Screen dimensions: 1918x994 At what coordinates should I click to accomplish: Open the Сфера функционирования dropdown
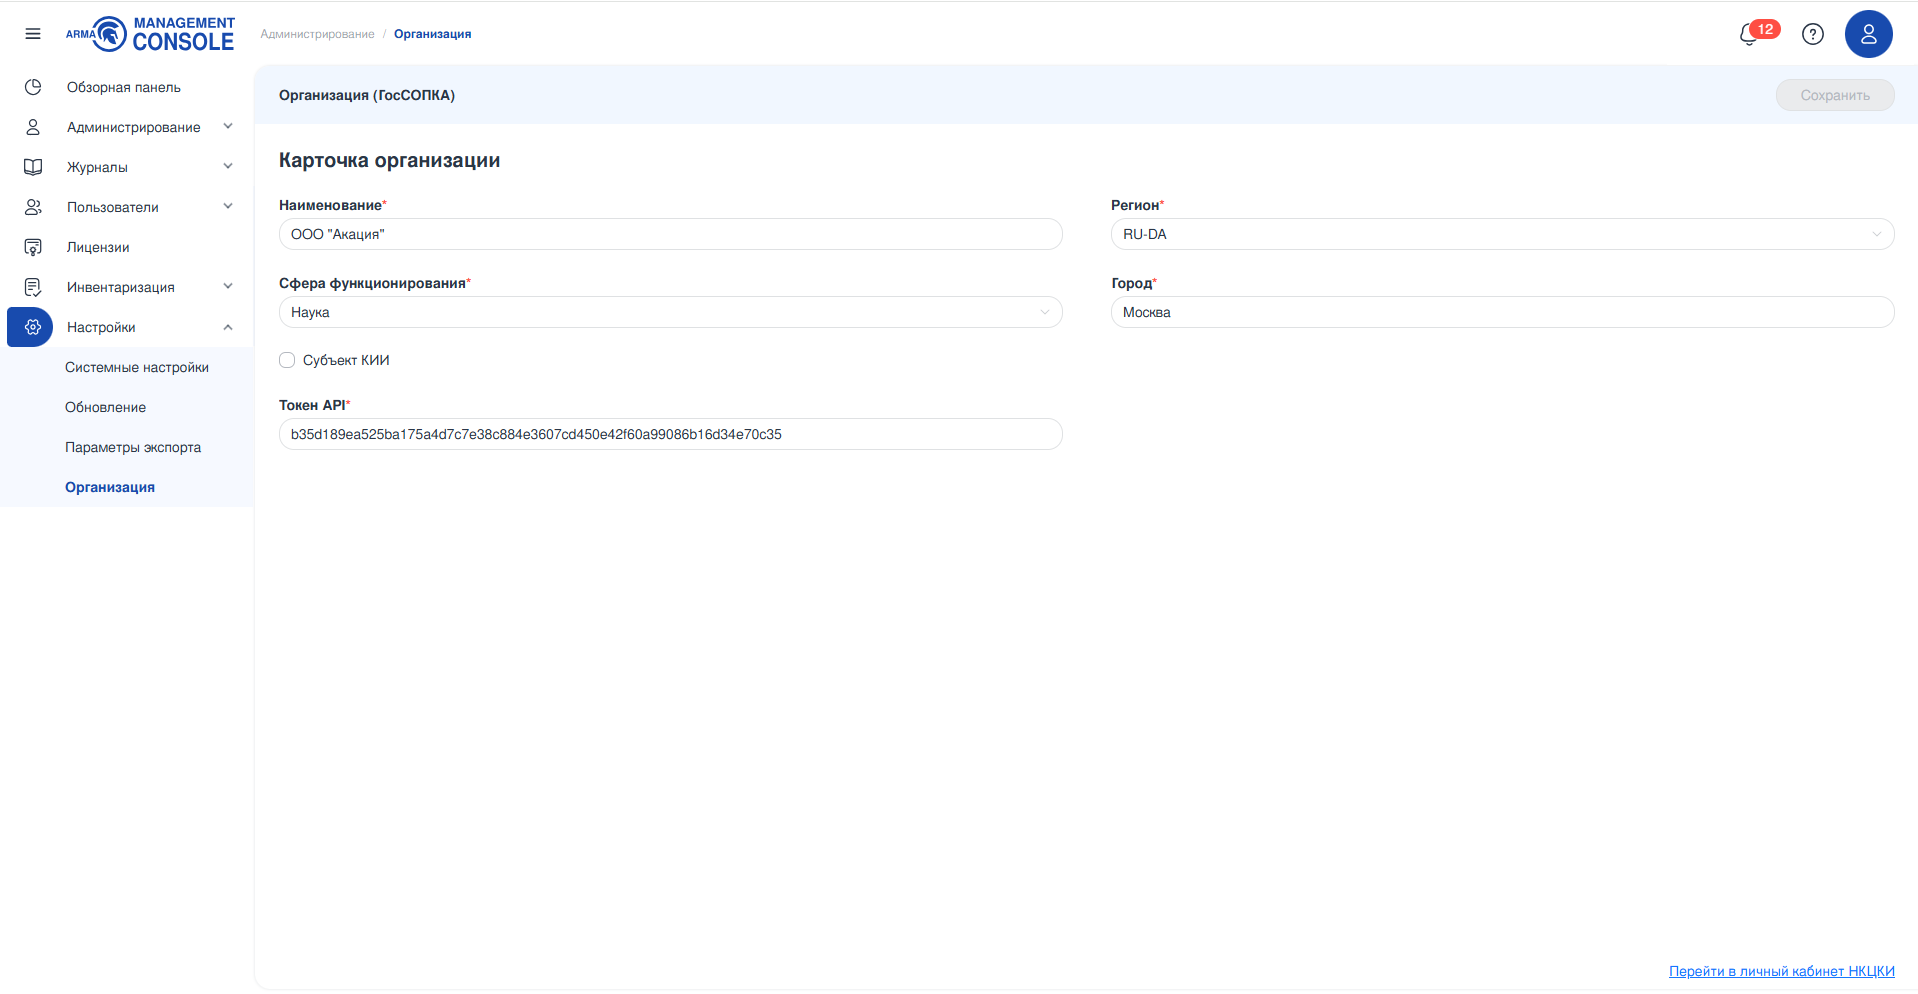pyautogui.click(x=670, y=312)
